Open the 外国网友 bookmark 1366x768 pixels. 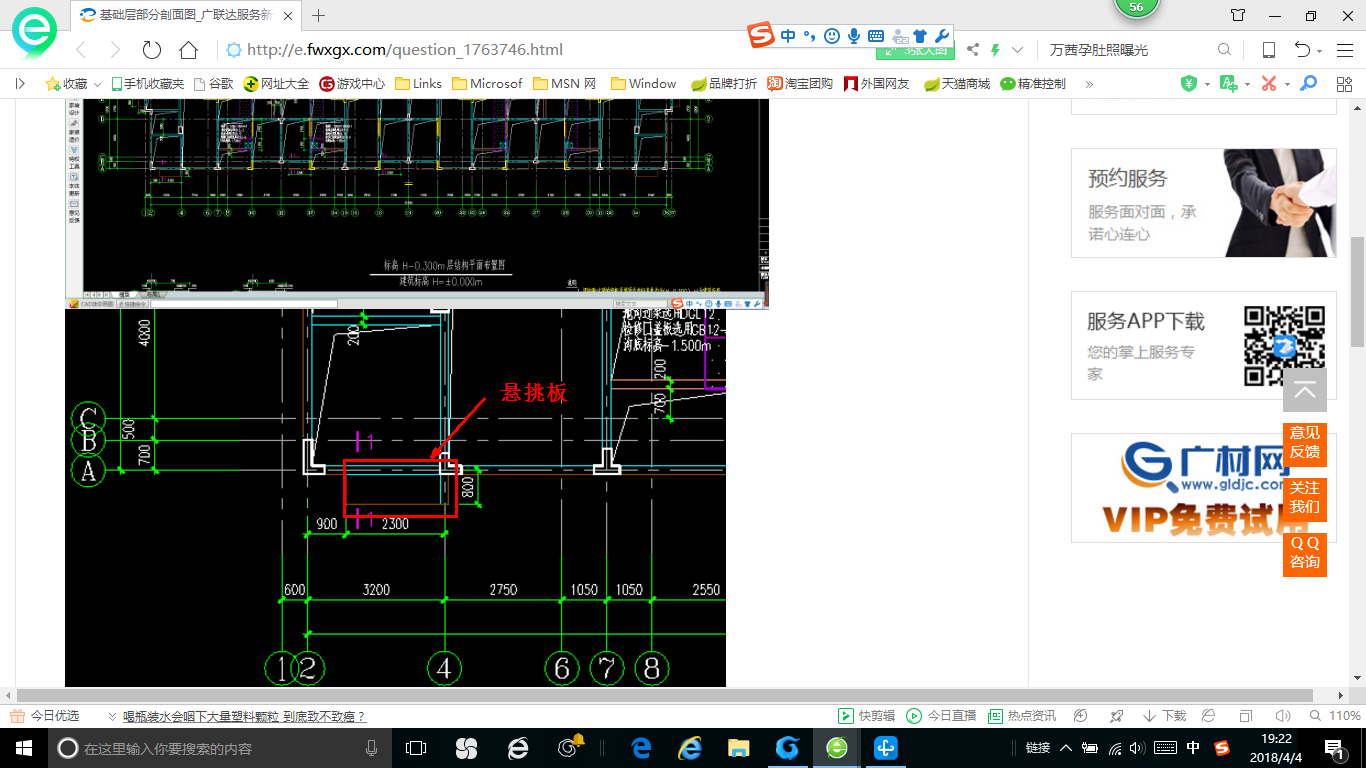(x=877, y=84)
